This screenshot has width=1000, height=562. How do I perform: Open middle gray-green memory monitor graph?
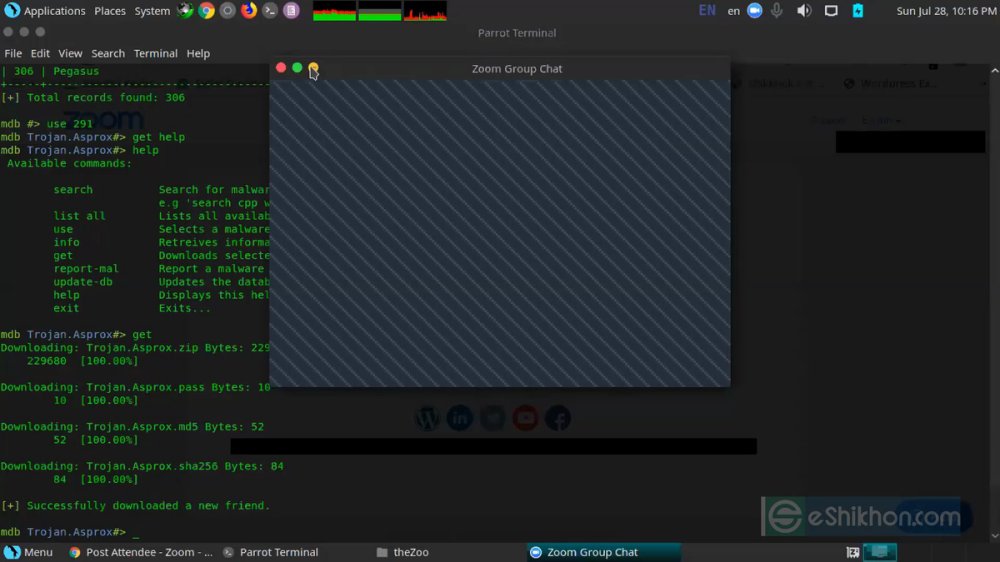[379, 11]
